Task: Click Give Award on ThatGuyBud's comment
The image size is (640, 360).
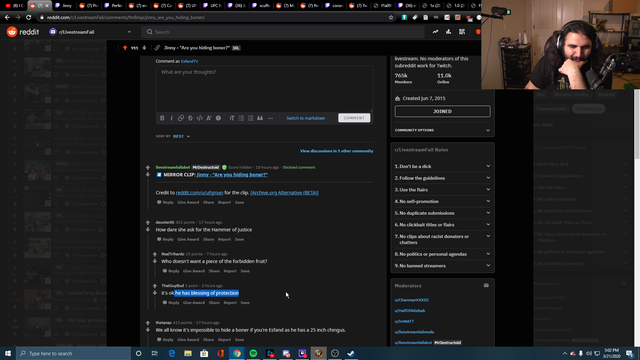Action: tap(194, 302)
